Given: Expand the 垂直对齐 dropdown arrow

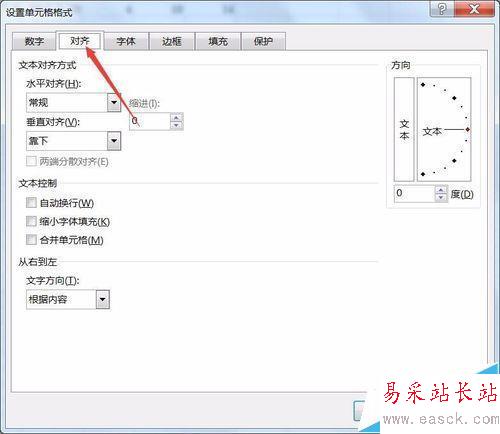Looking at the screenshot, I should tap(114, 141).
